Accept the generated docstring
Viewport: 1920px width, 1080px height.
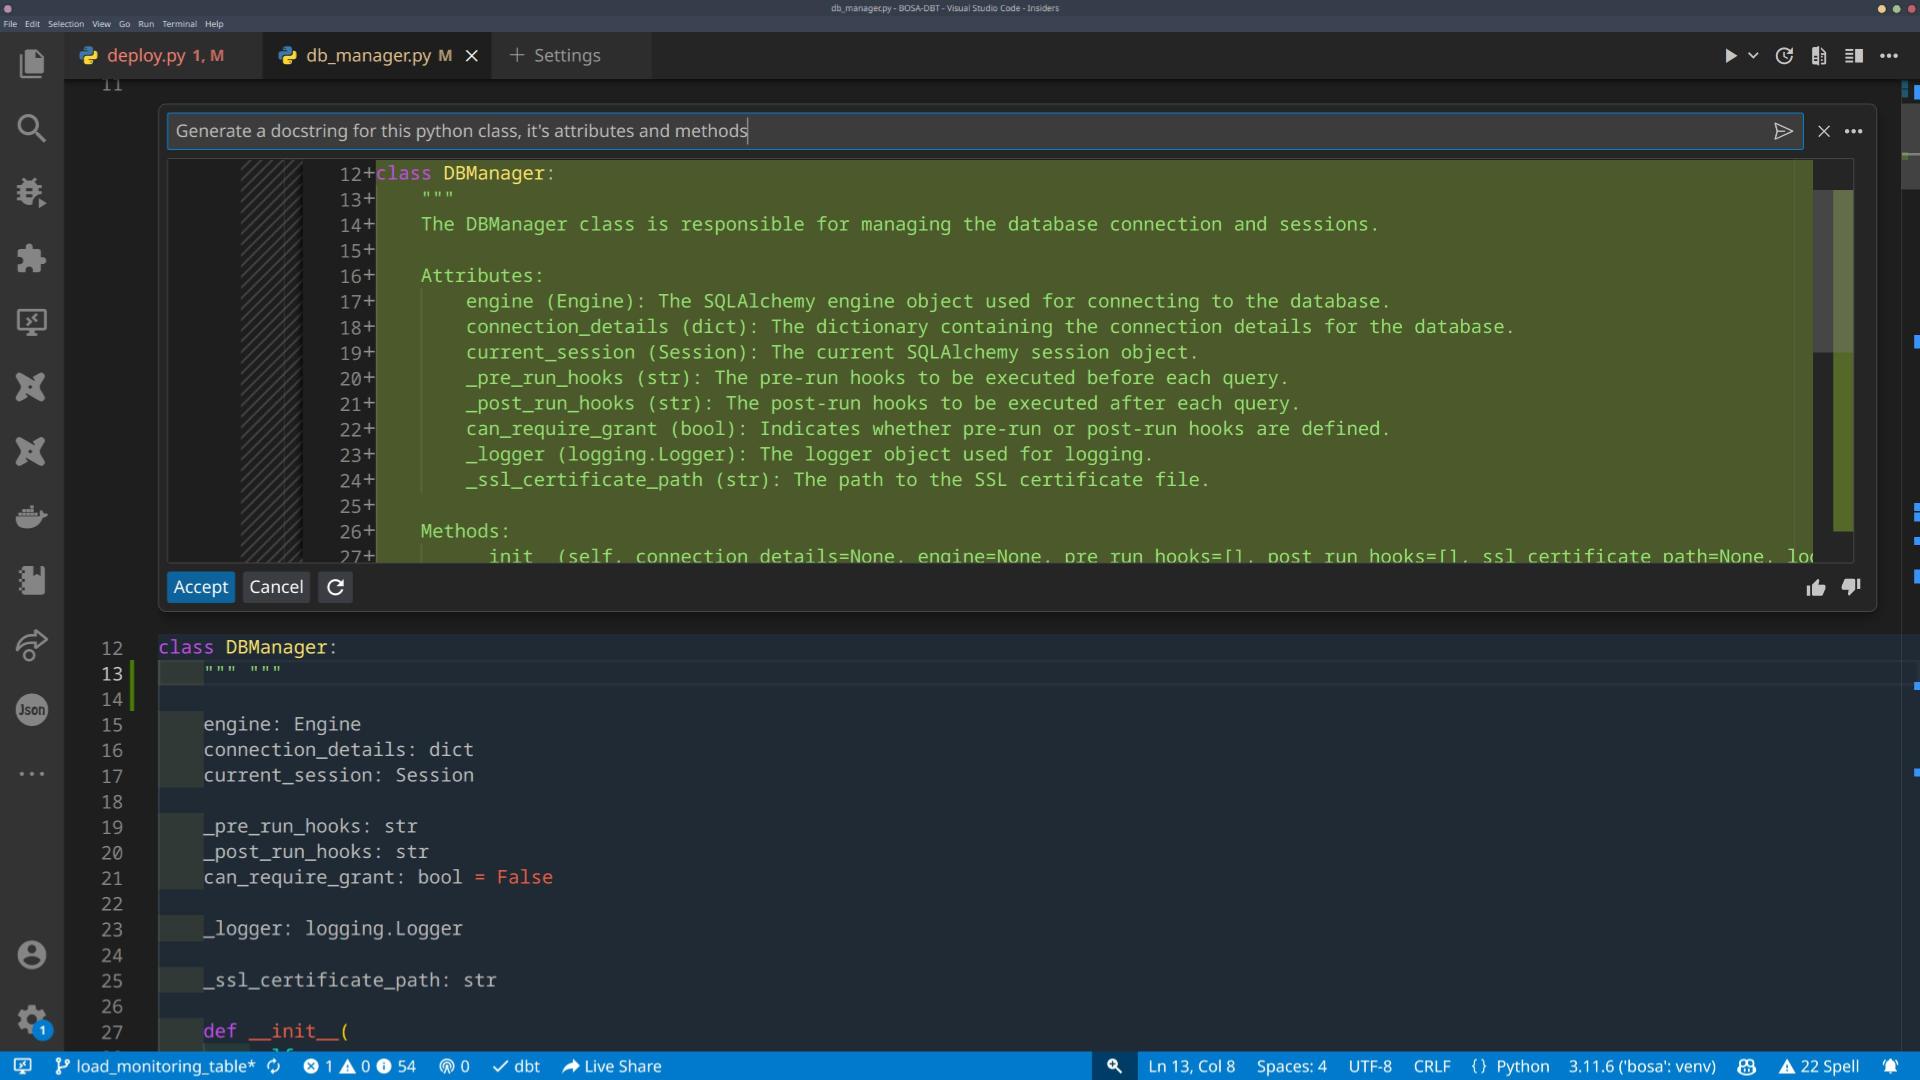coord(200,588)
